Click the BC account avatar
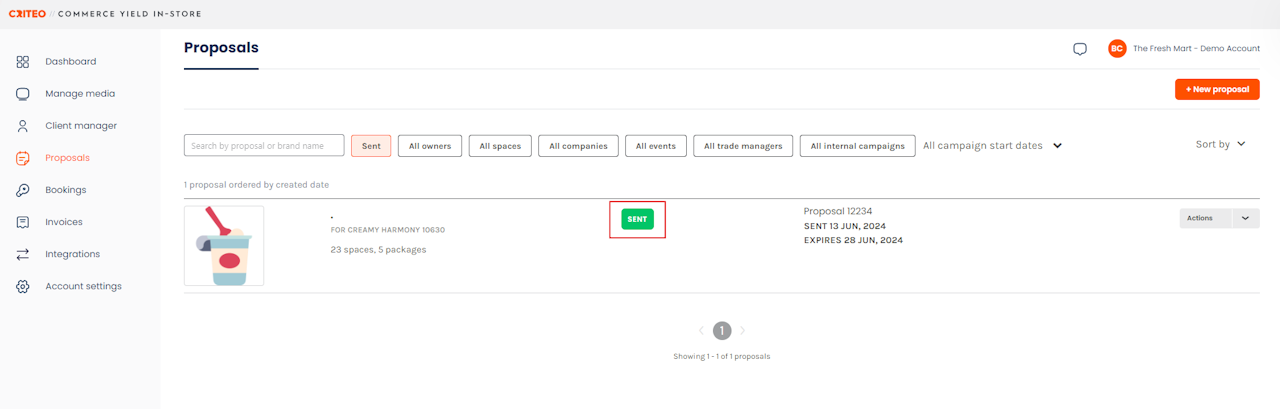This screenshot has width=1280, height=409. point(1117,49)
